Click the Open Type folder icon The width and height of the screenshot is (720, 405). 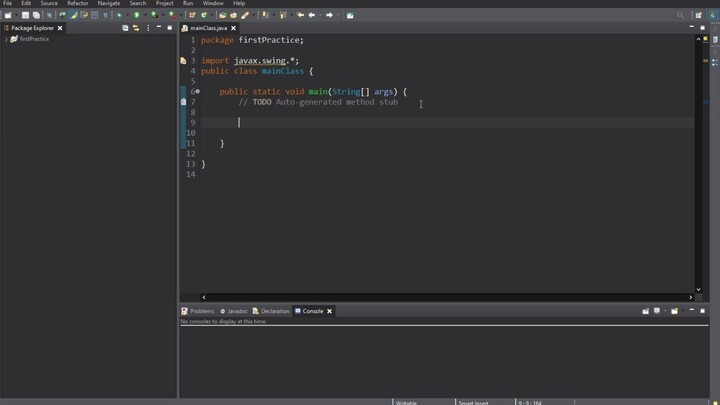222,15
